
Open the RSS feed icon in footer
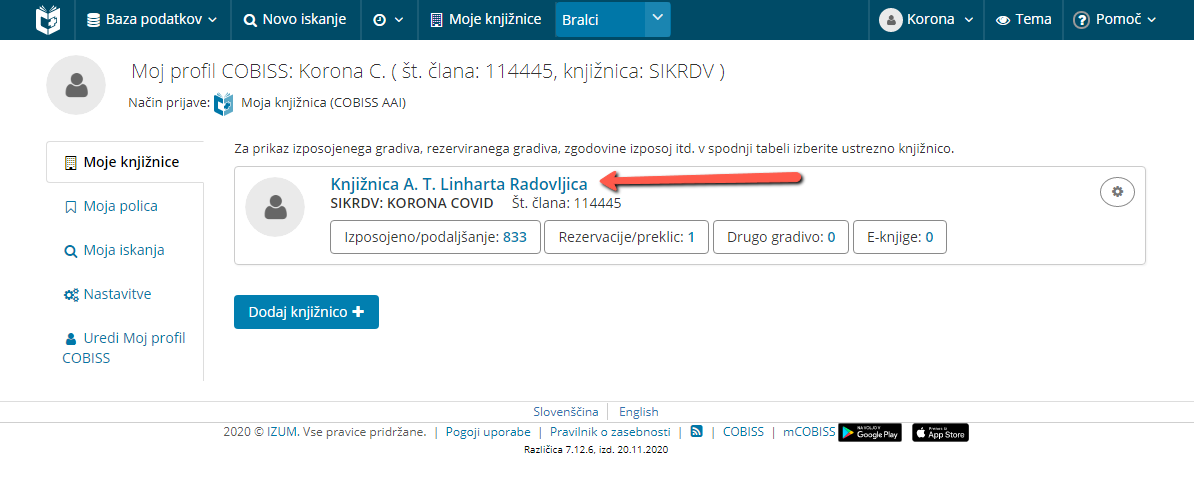[696, 431]
